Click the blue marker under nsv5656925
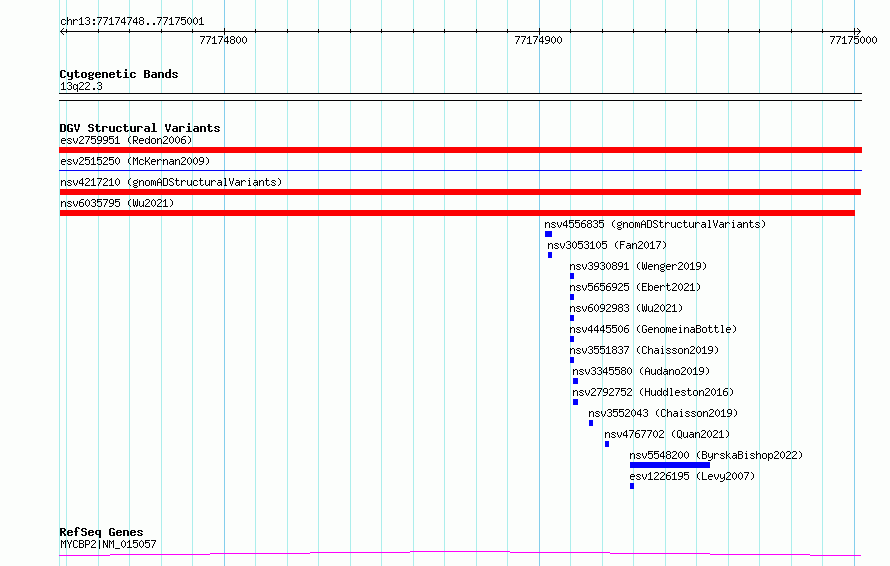Screen dimensions: 890x566 coord(572,297)
